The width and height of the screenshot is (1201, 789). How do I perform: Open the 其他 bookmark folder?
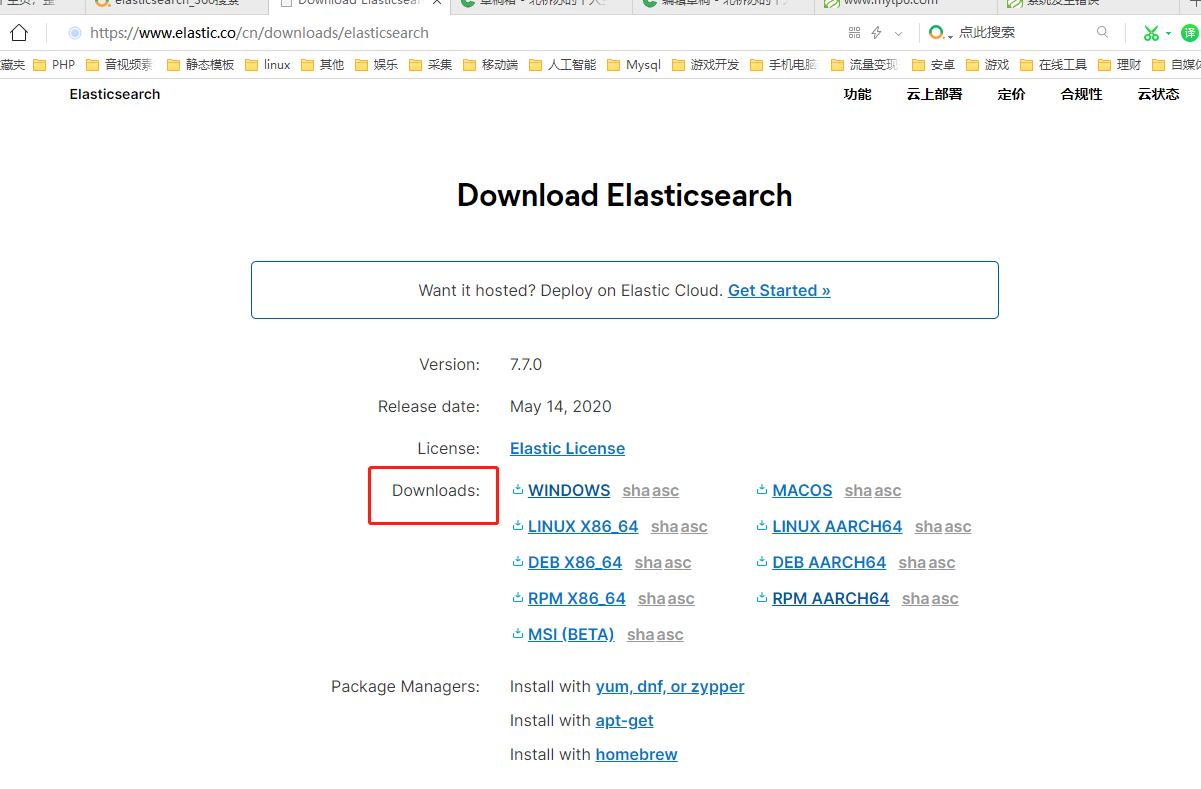(x=322, y=65)
